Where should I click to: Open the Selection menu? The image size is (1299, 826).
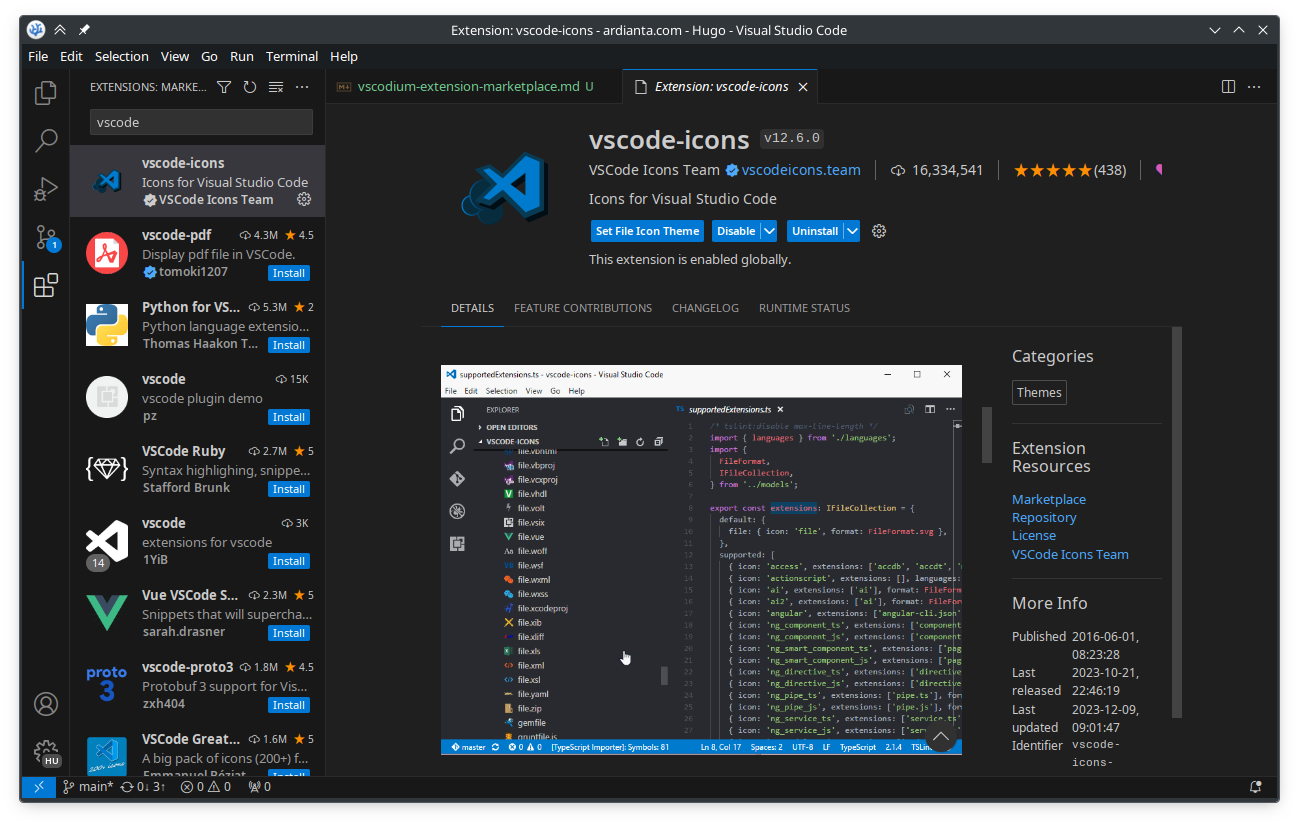coord(122,56)
